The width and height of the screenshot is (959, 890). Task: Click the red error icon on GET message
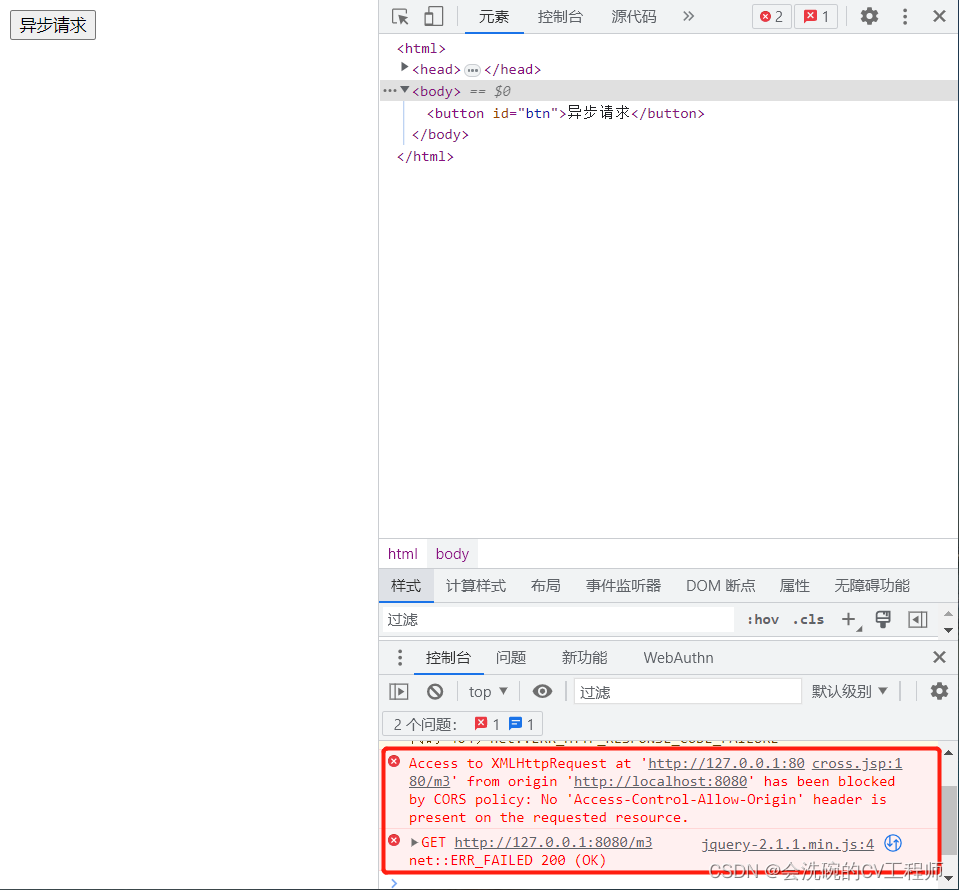click(x=394, y=840)
